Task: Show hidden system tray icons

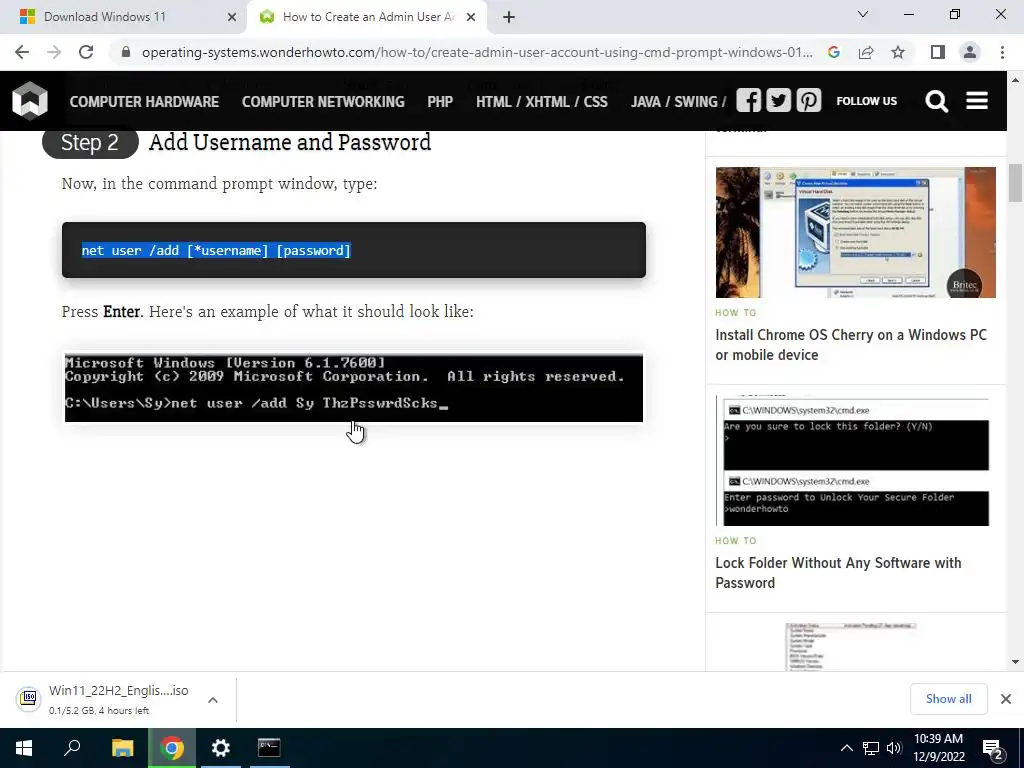Action: (846, 748)
